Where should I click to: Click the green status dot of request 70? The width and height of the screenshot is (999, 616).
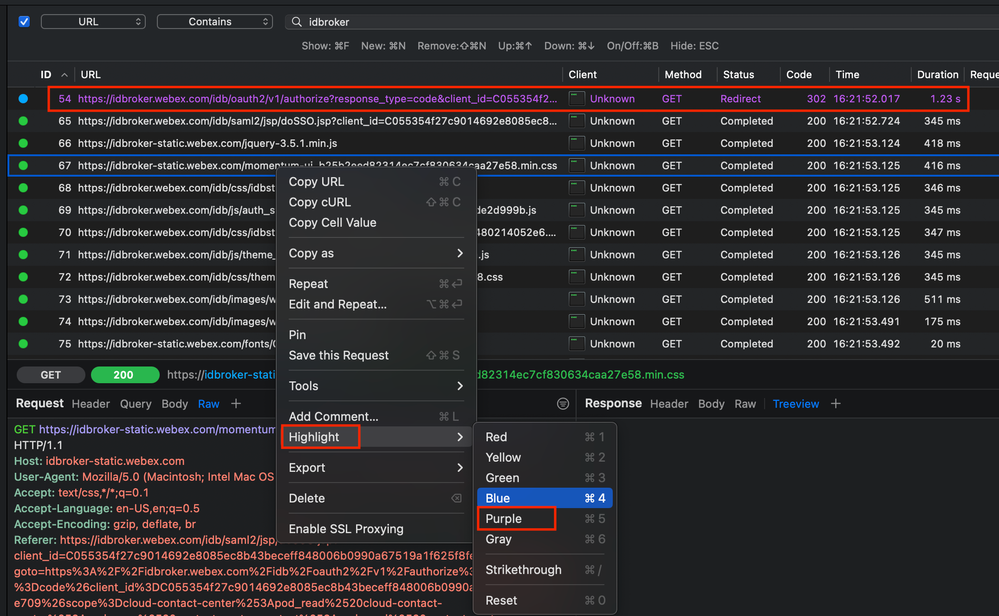24,233
